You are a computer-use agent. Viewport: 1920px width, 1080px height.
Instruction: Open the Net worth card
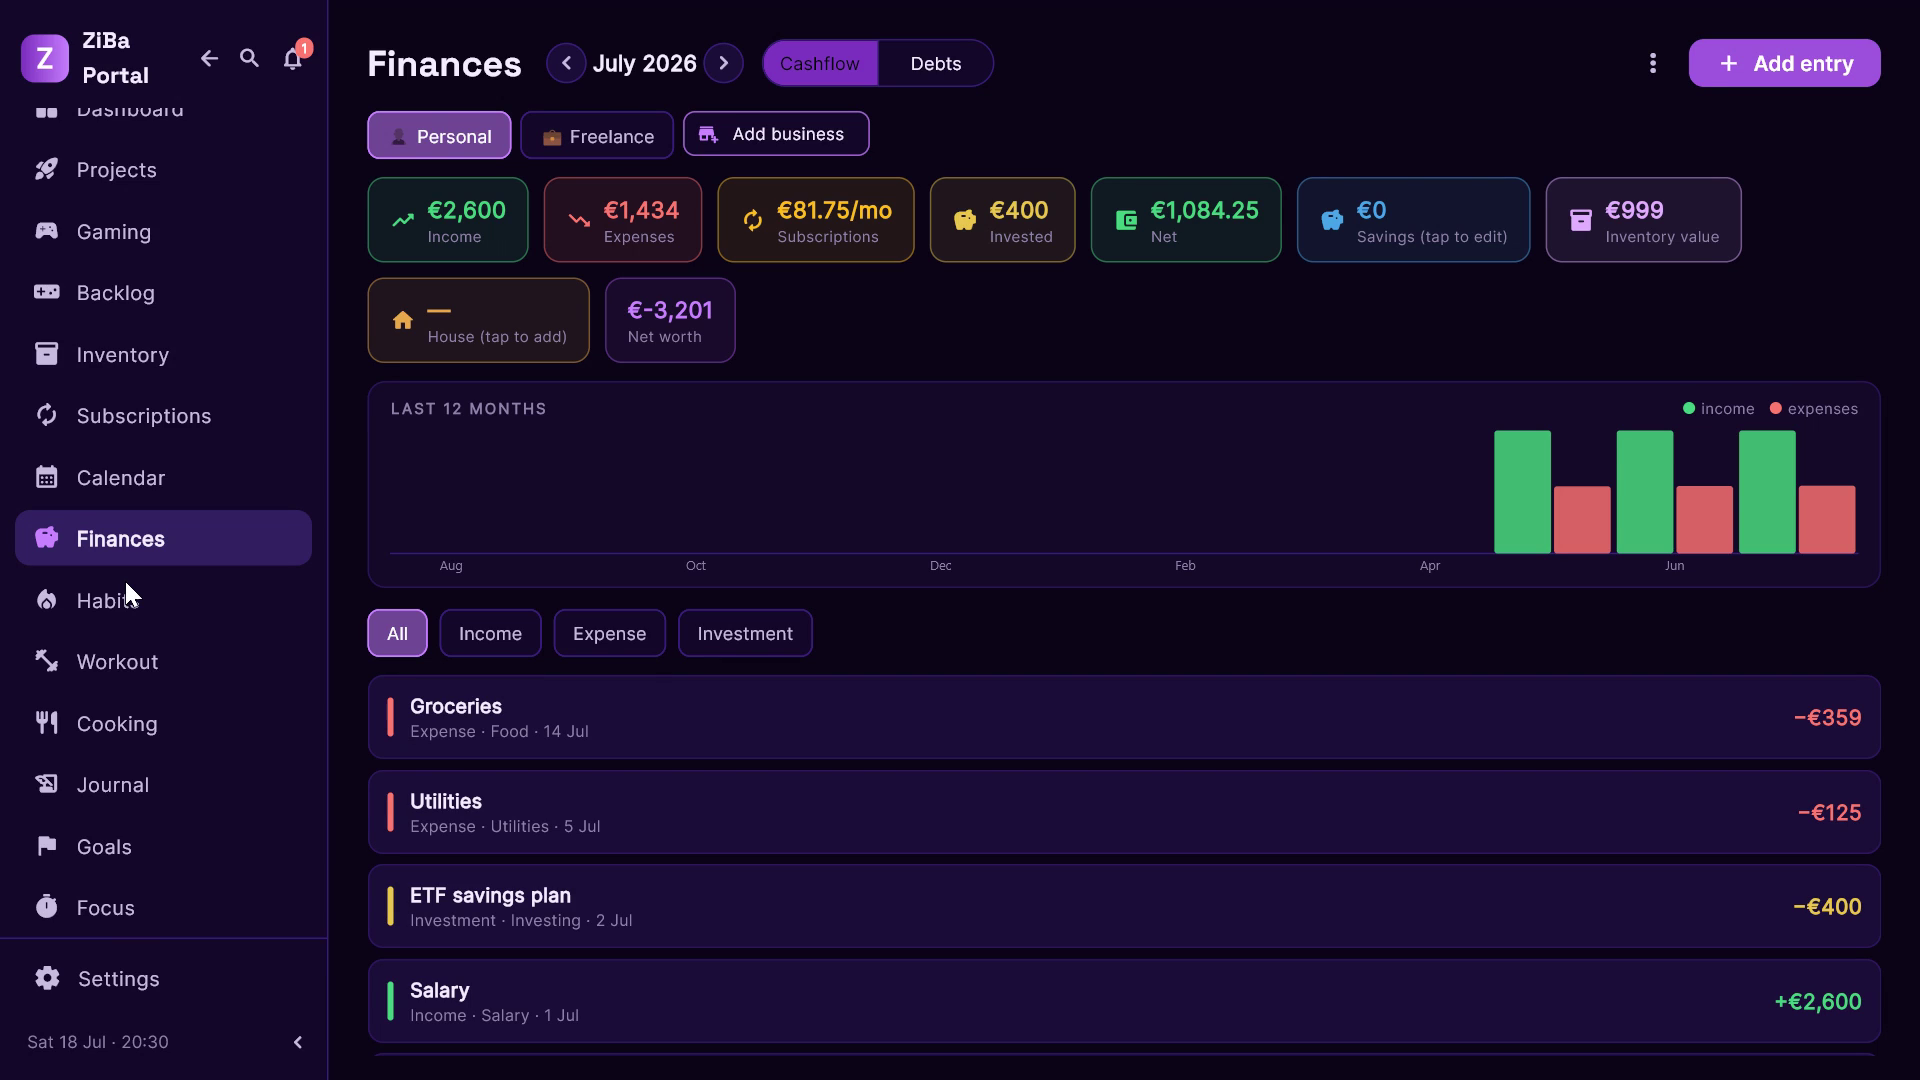coord(670,320)
